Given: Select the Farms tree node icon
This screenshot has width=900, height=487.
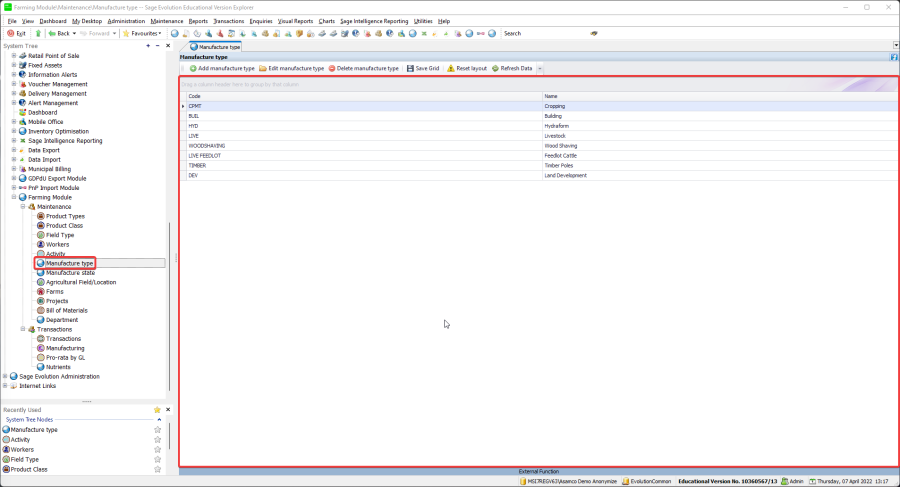Looking at the screenshot, I should [40, 291].
